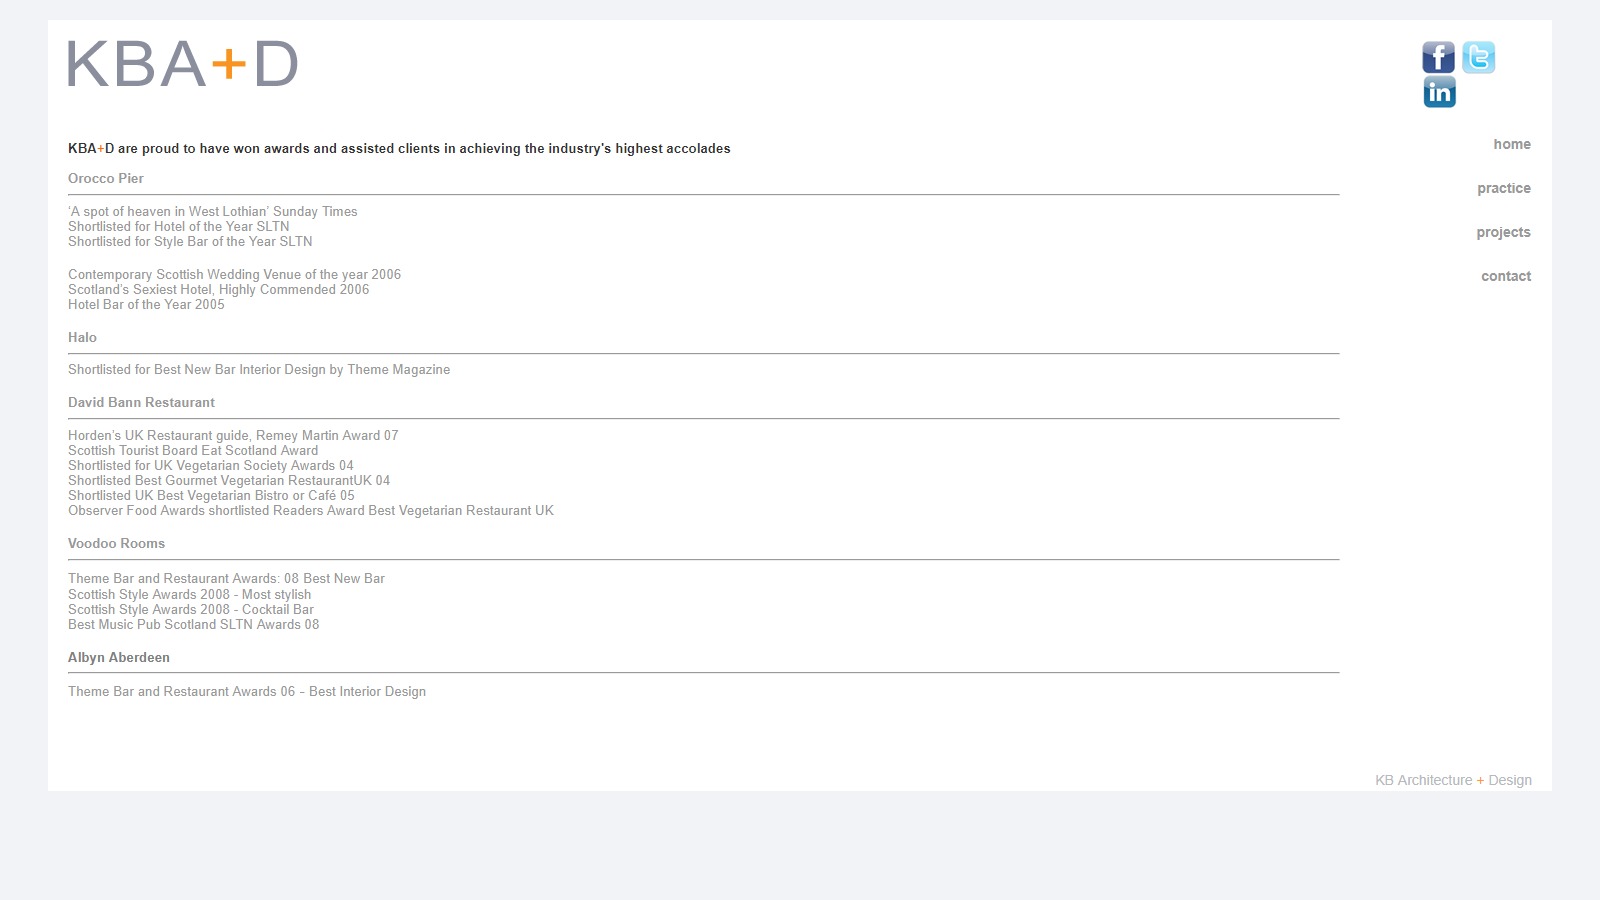
Task: Open the LinkedIn social icon
Action: pos(1440,92)
